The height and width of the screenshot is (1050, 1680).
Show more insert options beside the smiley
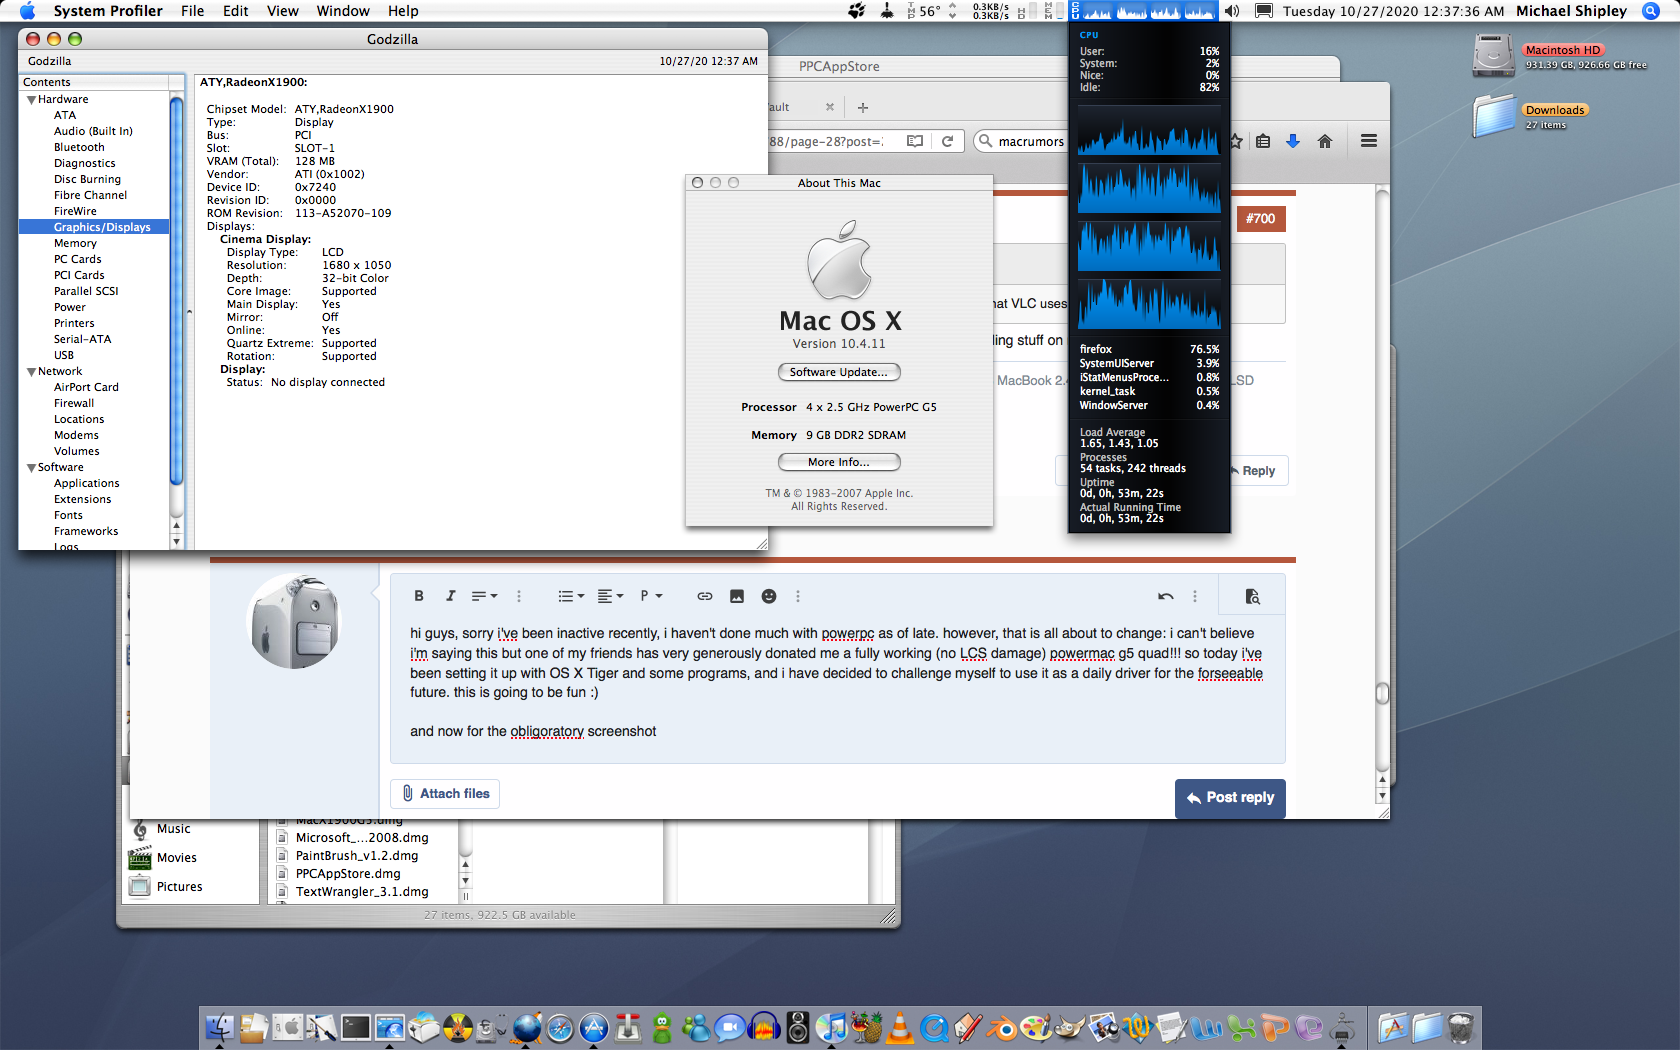point(797,596)
